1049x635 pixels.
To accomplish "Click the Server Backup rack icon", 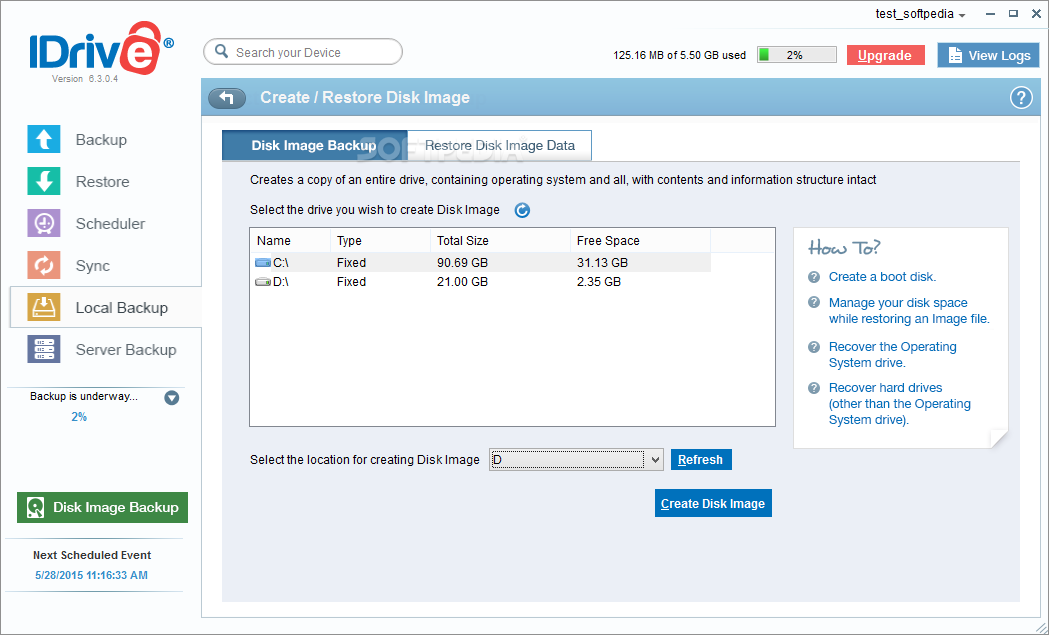I will (x=43, y=349).
